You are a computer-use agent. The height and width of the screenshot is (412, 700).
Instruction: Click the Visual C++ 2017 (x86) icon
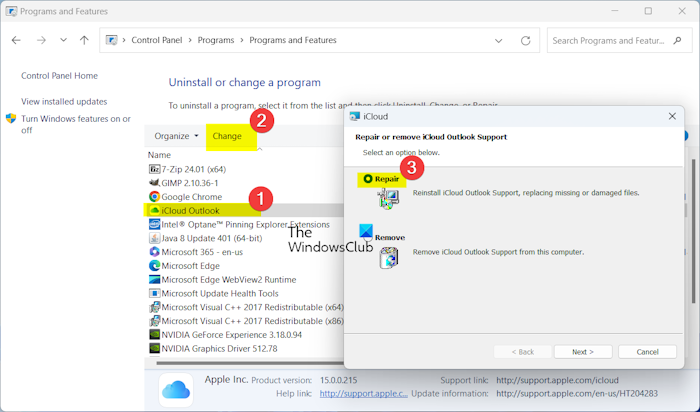(x=154, y=321)
